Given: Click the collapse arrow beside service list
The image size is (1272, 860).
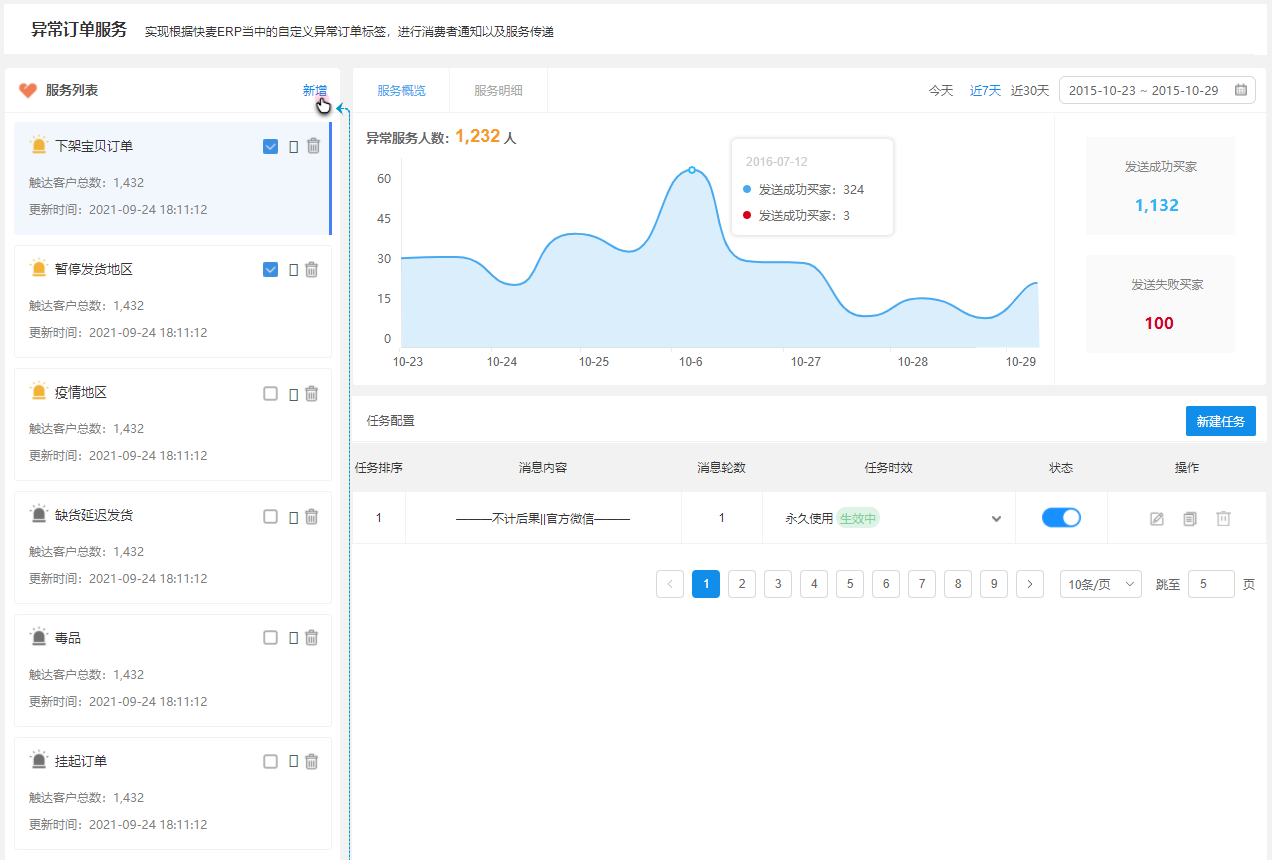Looking at the screenshot, I should tap(341, 108).
